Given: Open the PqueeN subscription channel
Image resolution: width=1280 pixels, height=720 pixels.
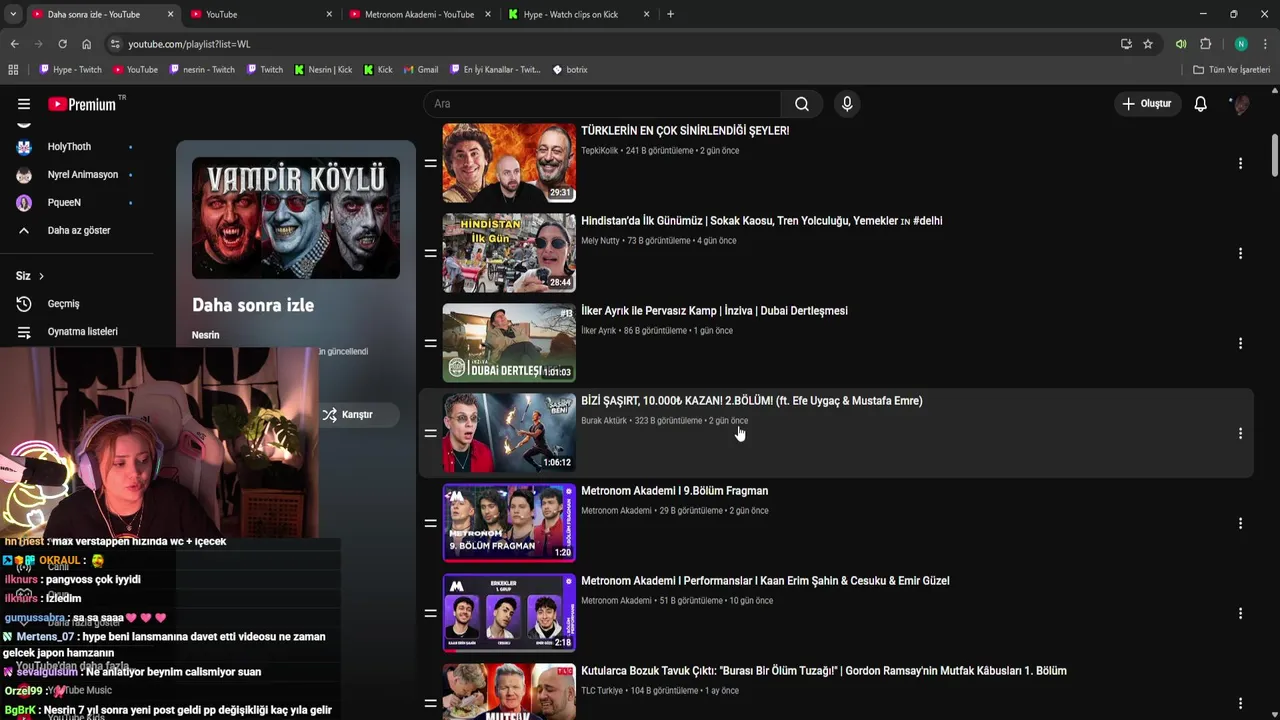Looking at the screenshot, I should click(64, 203).
